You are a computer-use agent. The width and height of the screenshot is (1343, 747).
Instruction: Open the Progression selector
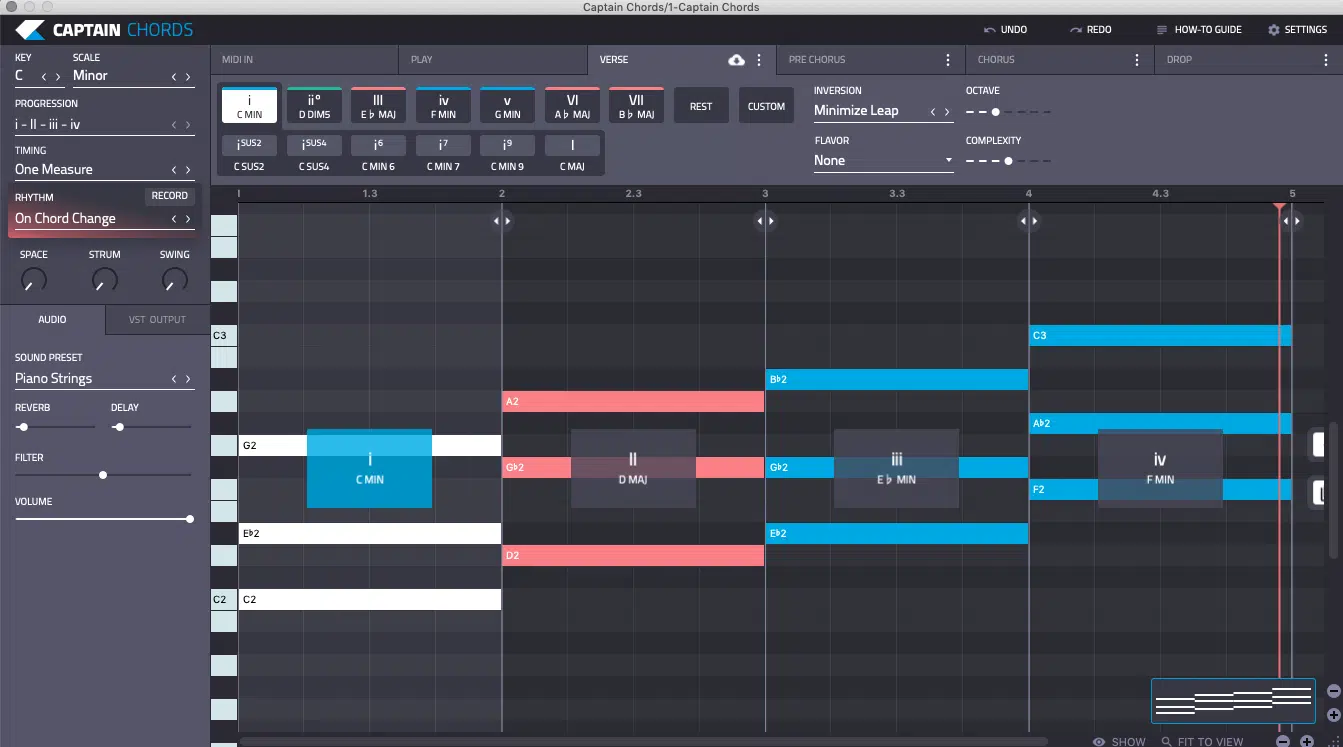click(104, 125)
